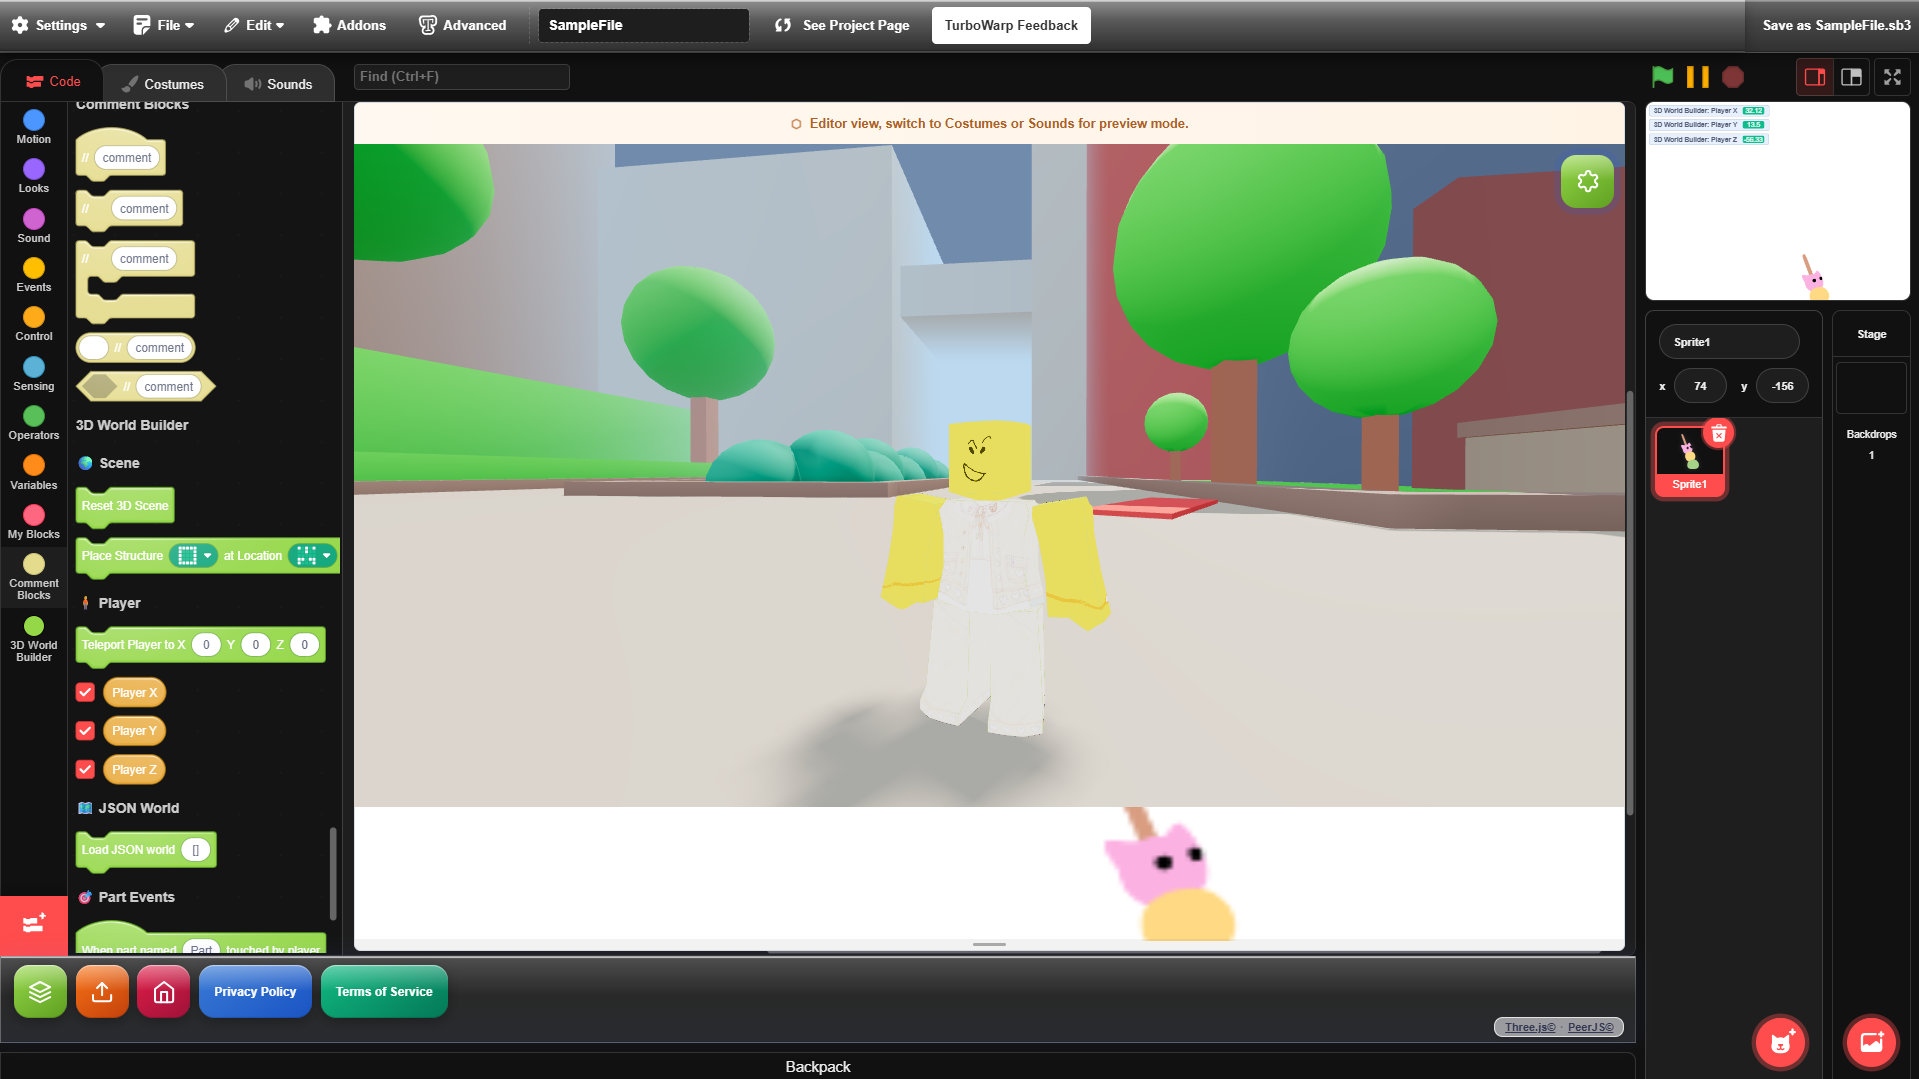
Task: Select the Sprite1 thumbnail
Action: pos(1690,461)
